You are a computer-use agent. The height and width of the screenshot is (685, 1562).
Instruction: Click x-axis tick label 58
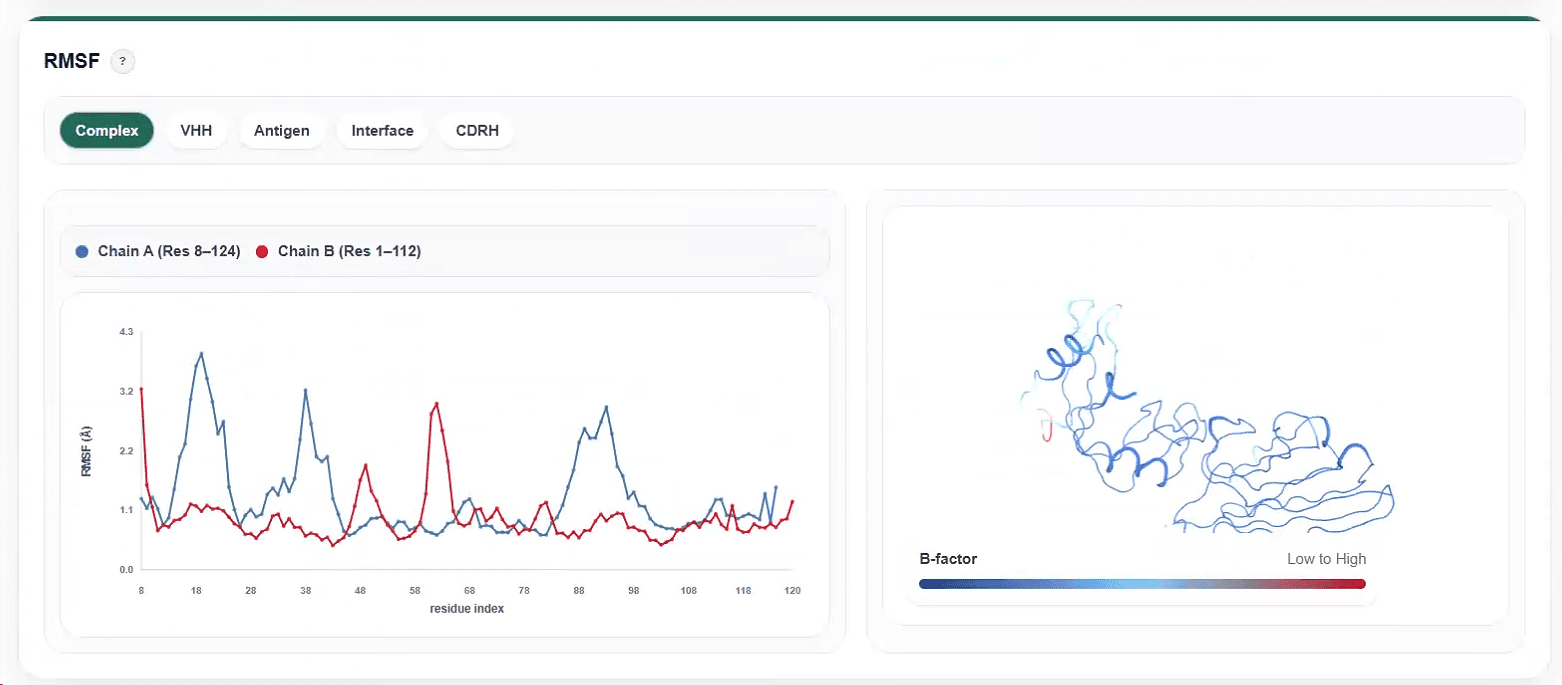(x=415, y=590)
